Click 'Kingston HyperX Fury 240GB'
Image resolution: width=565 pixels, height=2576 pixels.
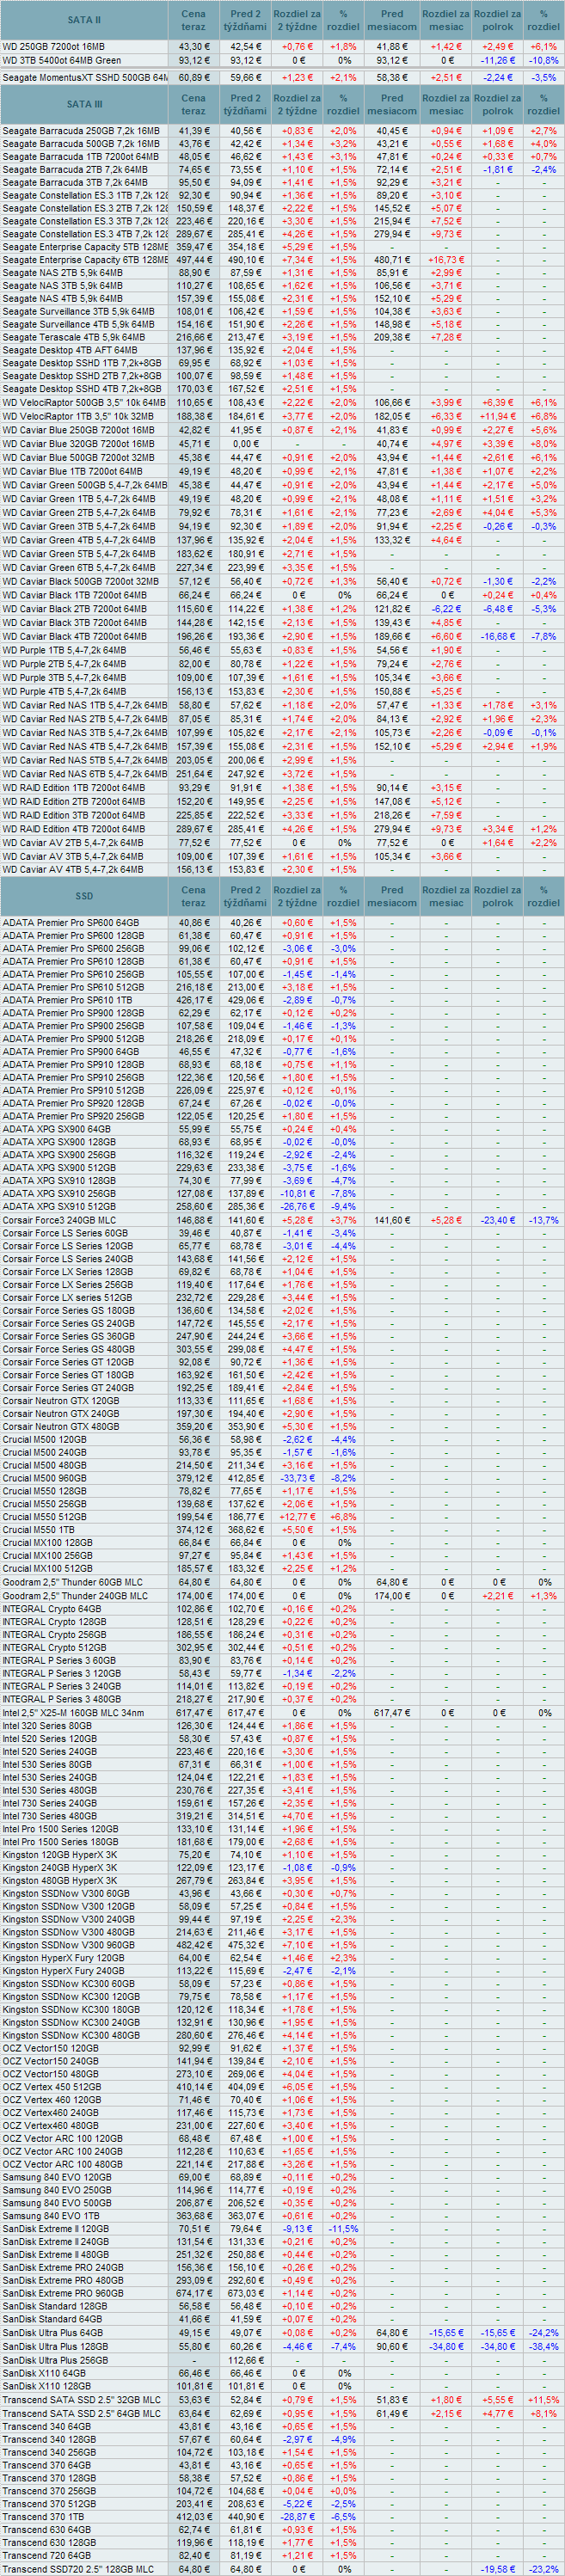click(63, 1971)
